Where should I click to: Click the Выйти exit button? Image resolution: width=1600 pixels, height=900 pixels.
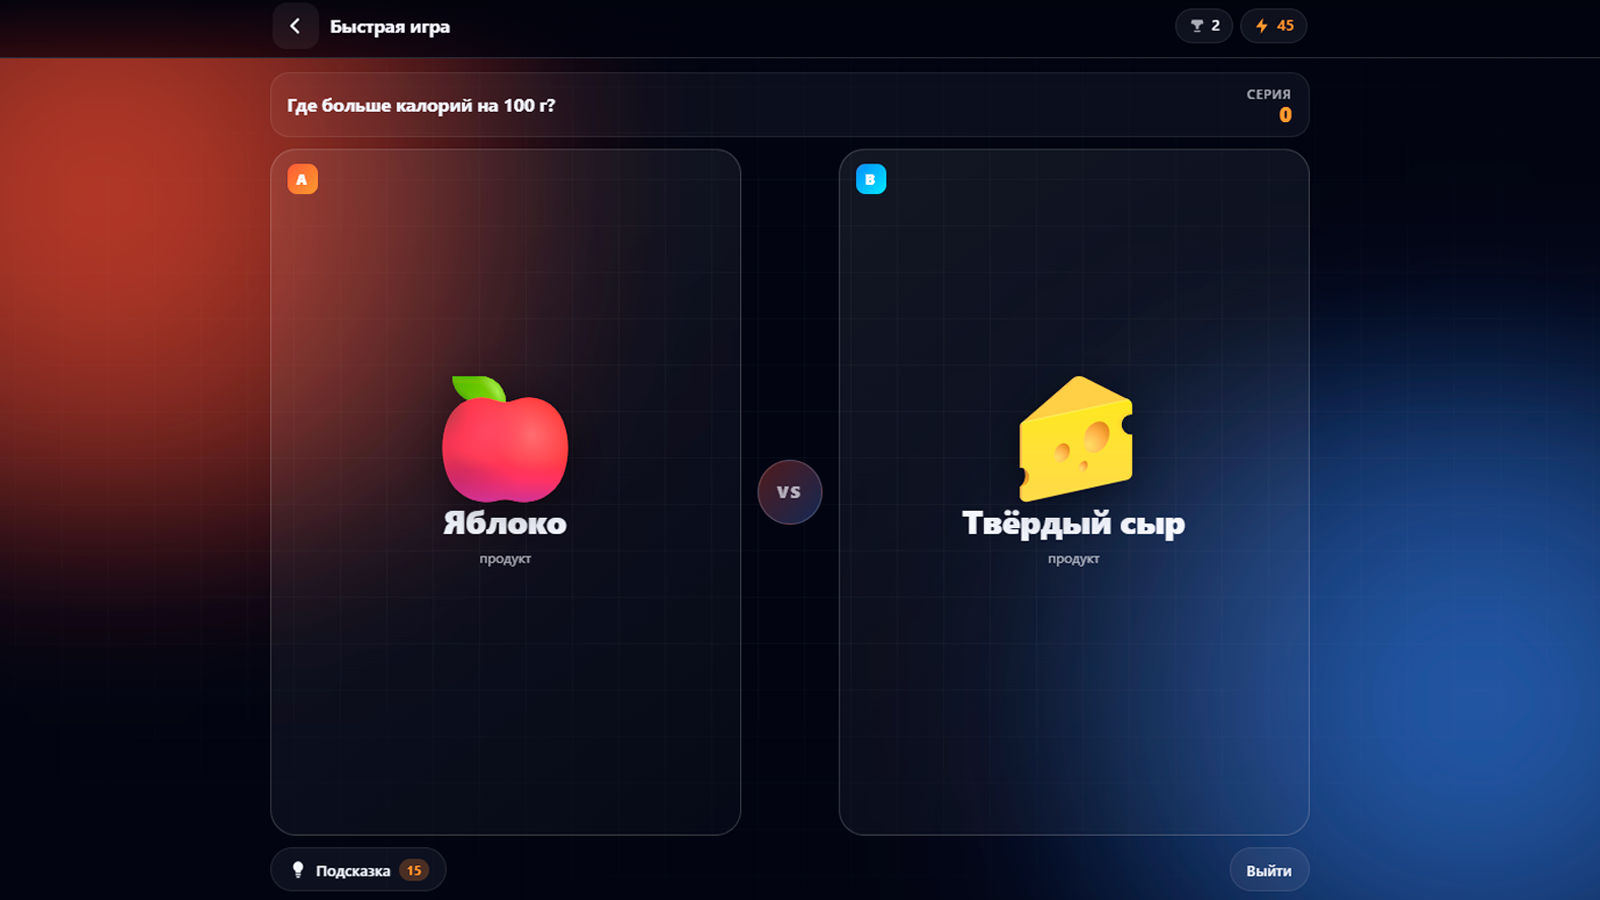click(1269, 870)
